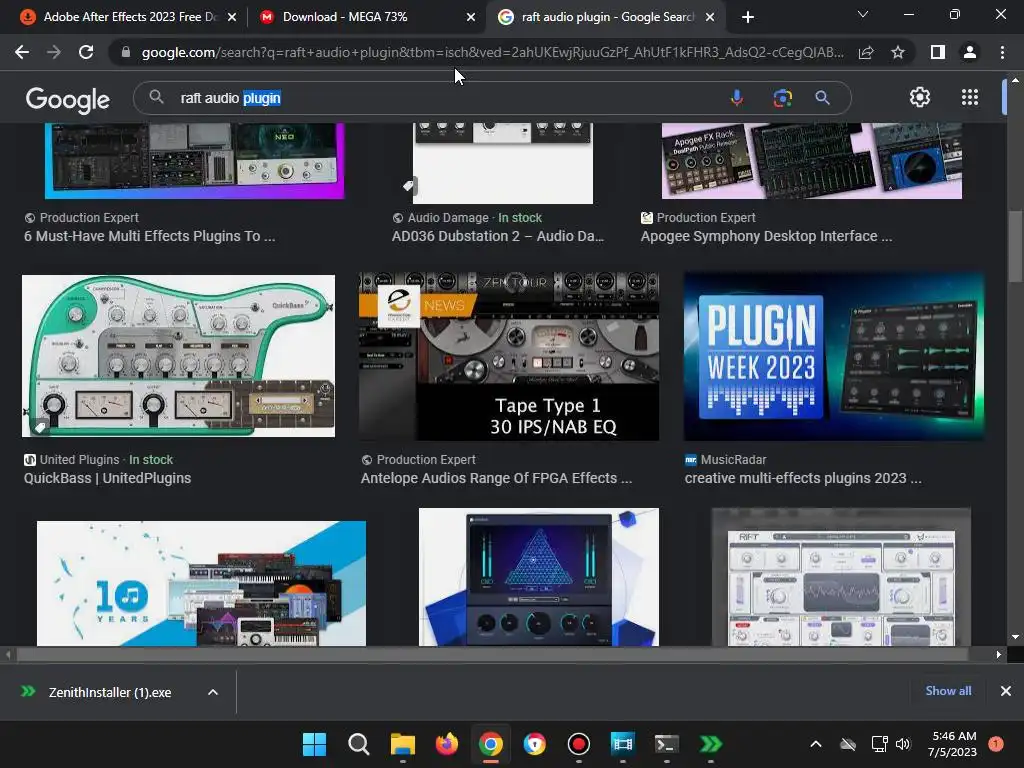Click the scroll right arrow
This screenshot has height=768, width=1024.
tap(999, 654)
